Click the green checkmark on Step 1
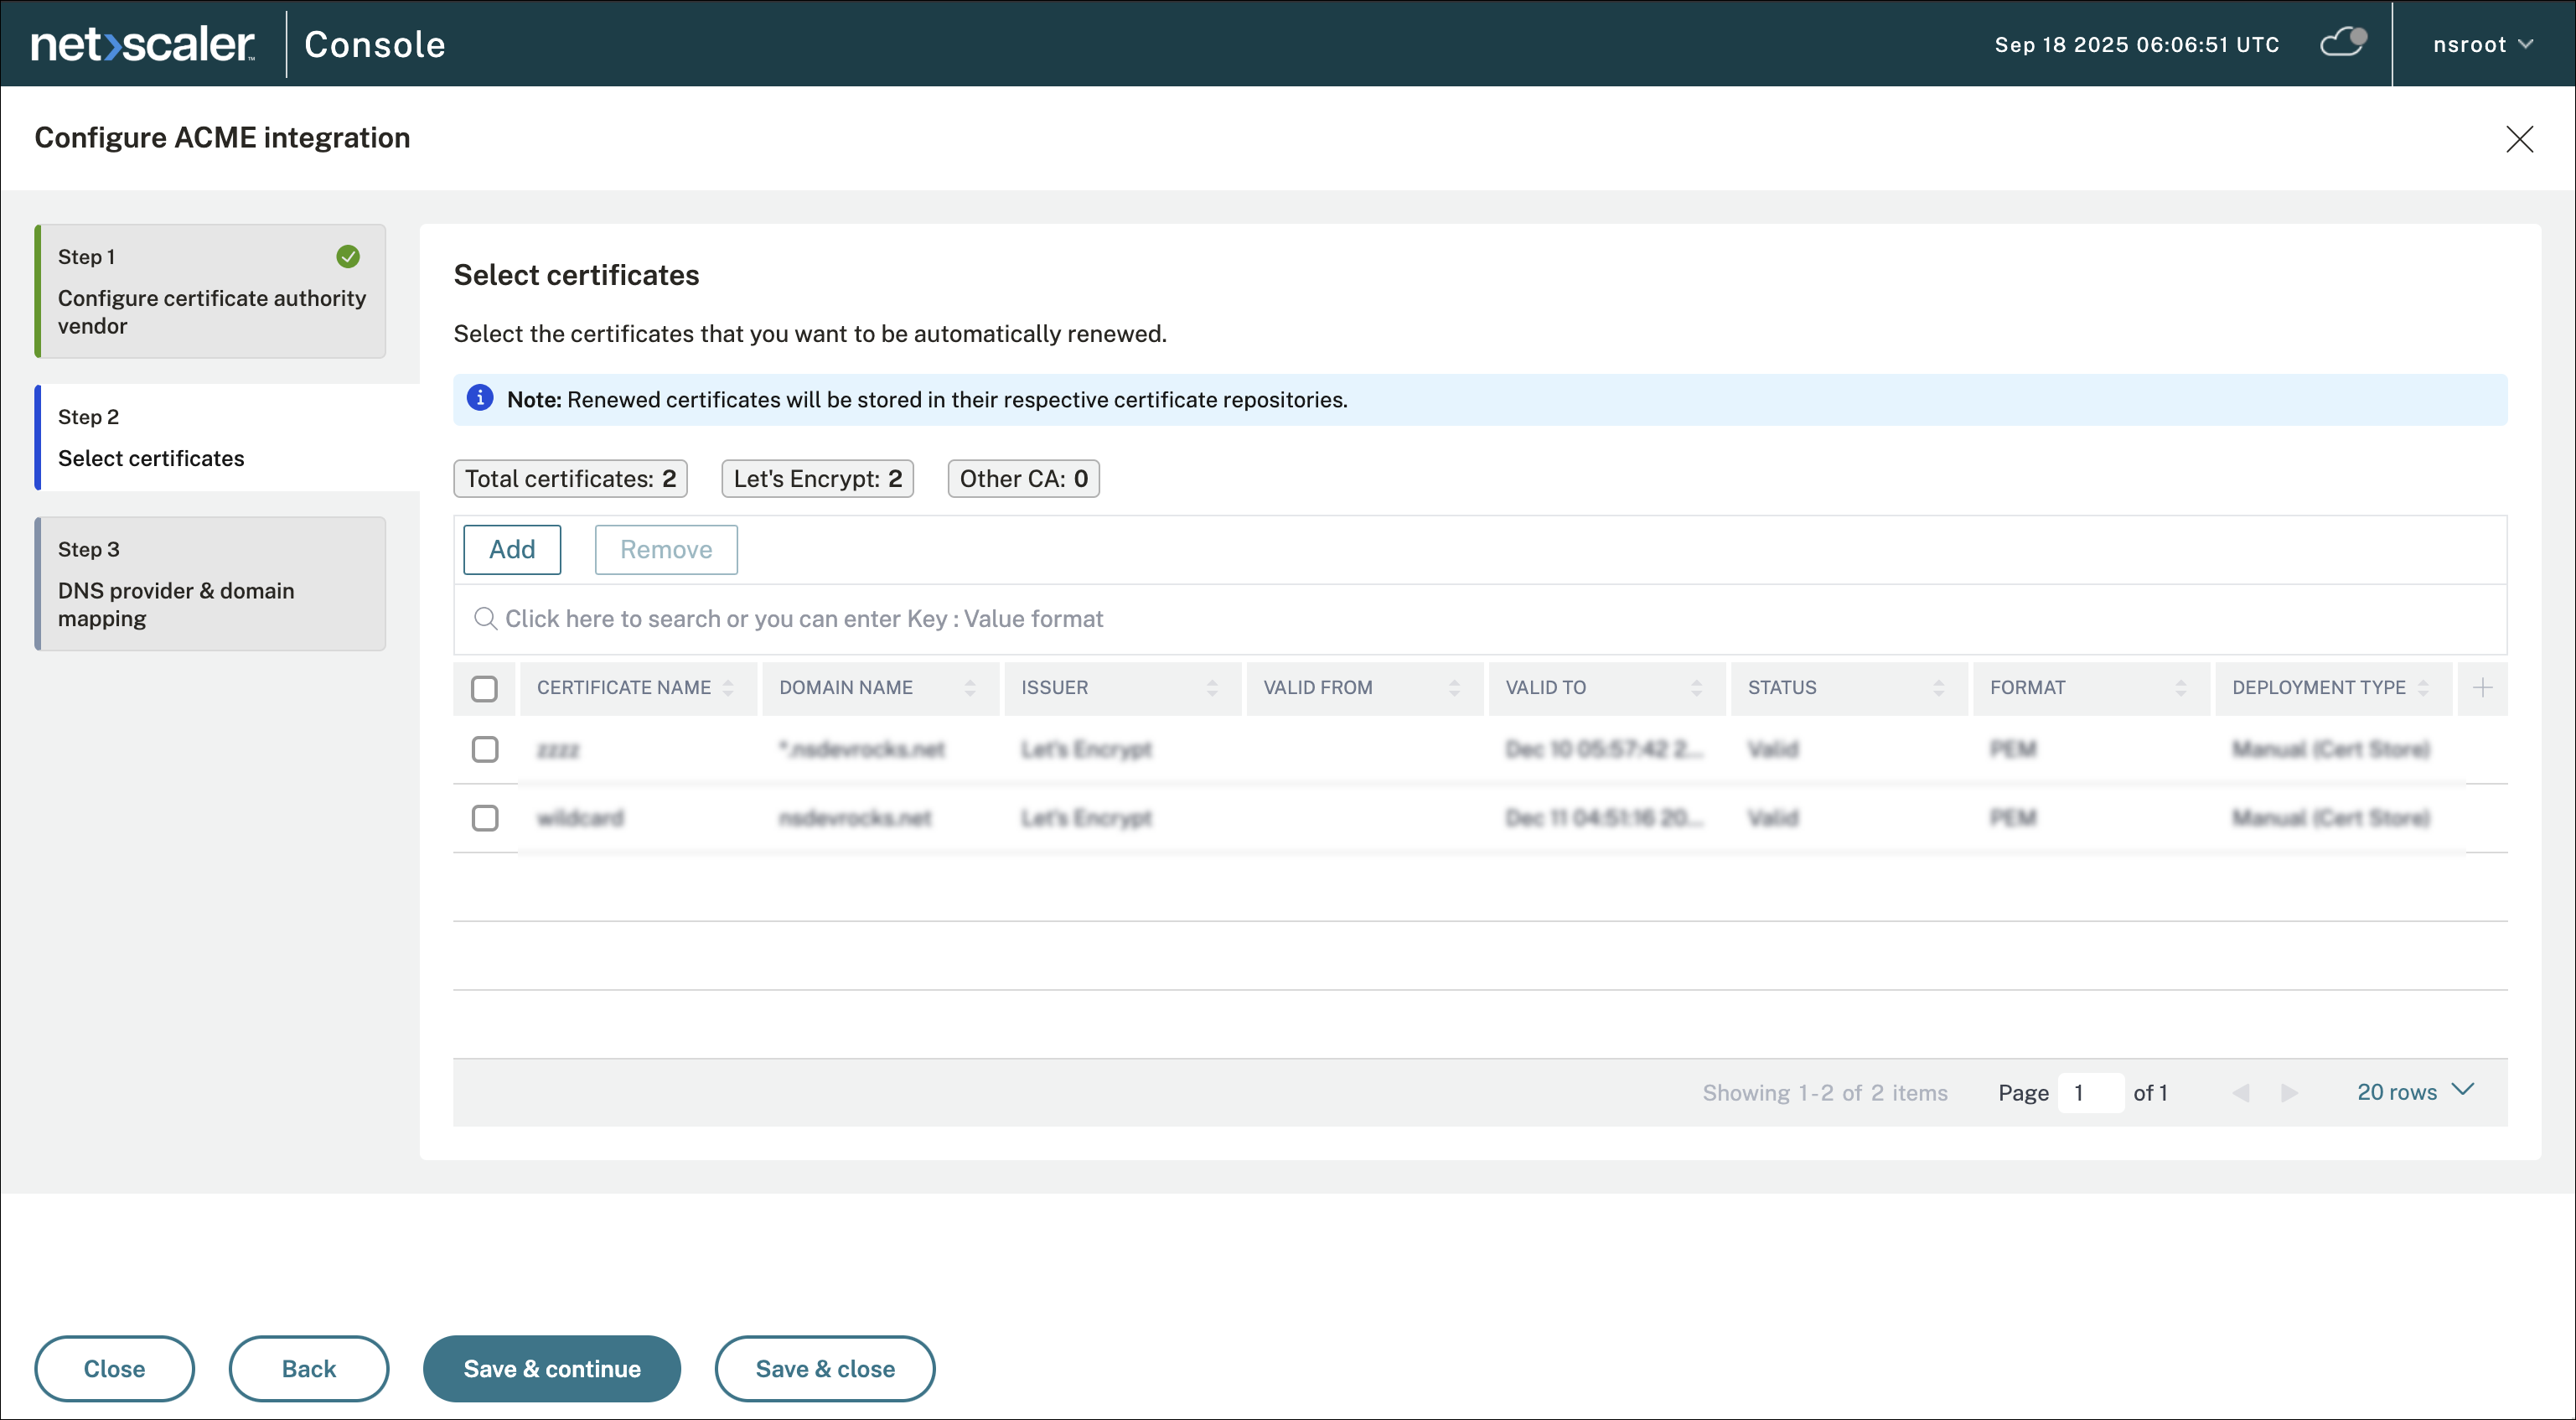This screenshot has width=2576, height=1420. (x=348, y=257)
